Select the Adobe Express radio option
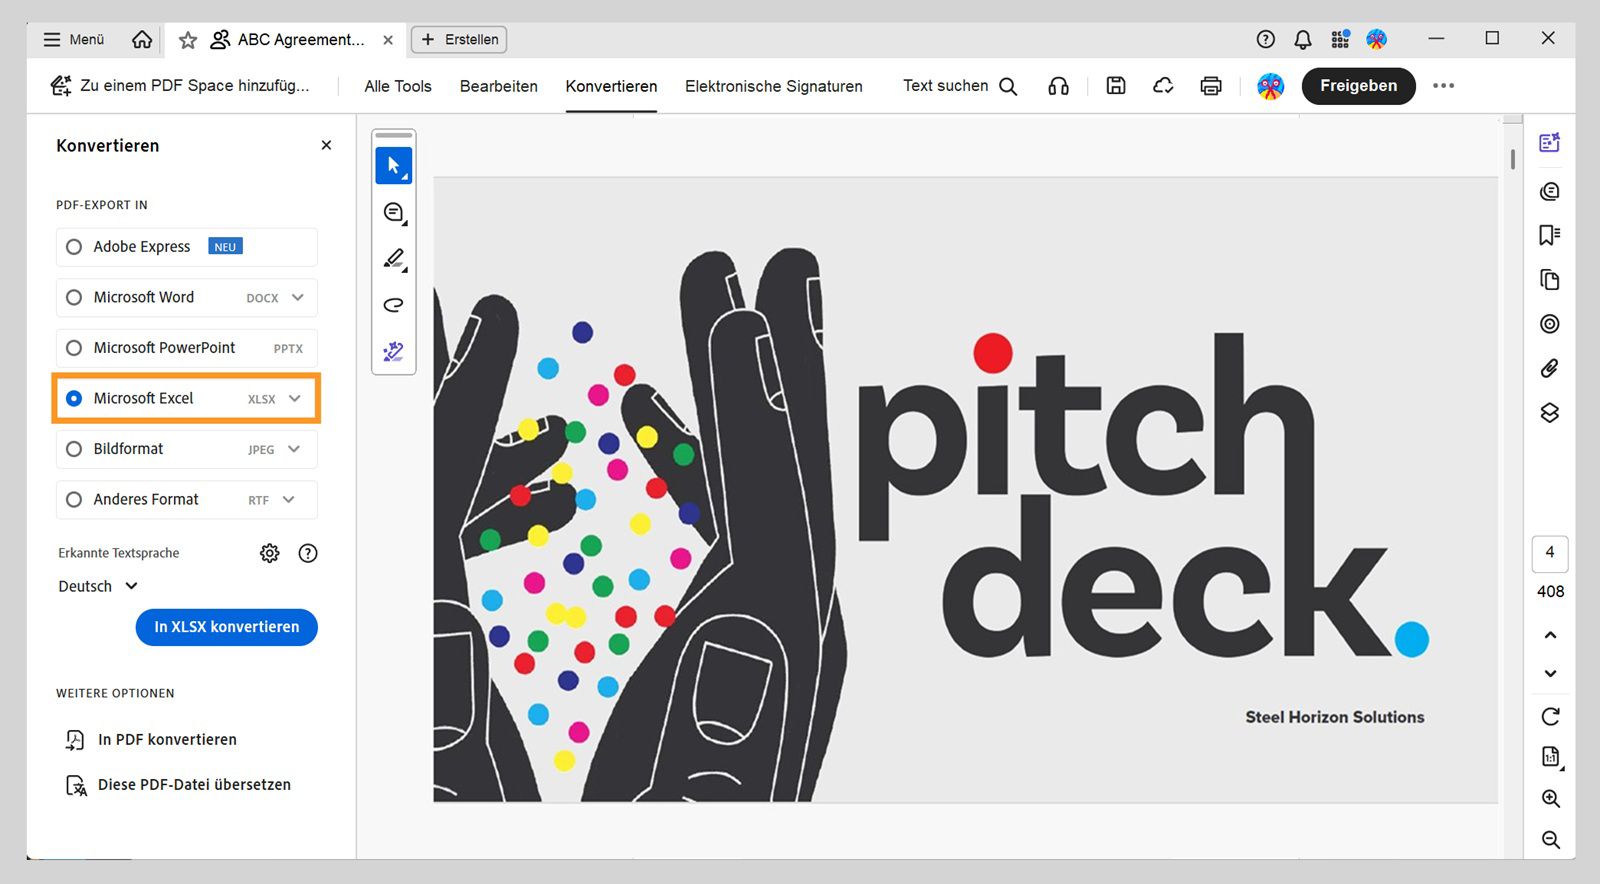 click(x=74, y=247)
